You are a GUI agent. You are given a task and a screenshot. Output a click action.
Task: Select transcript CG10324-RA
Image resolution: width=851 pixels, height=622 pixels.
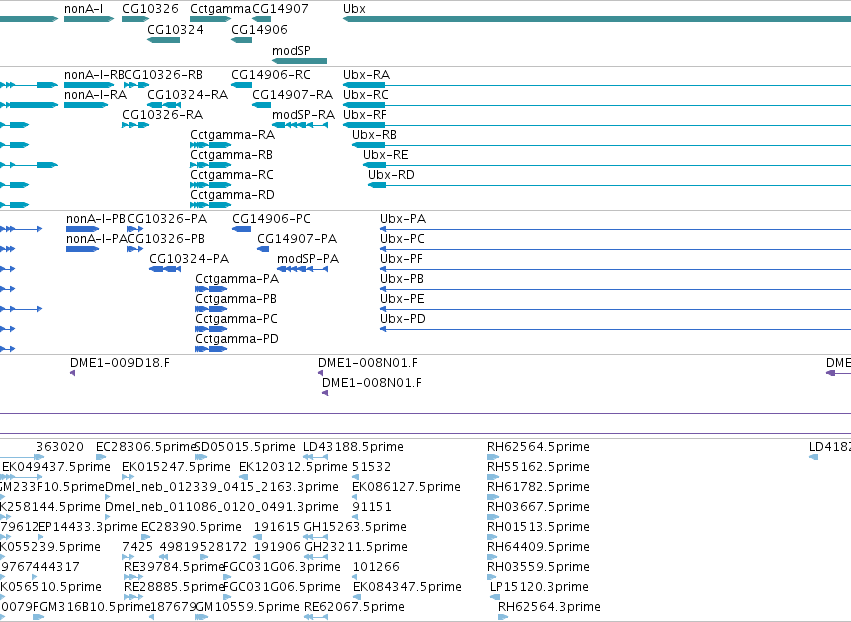tap(188, 94)
